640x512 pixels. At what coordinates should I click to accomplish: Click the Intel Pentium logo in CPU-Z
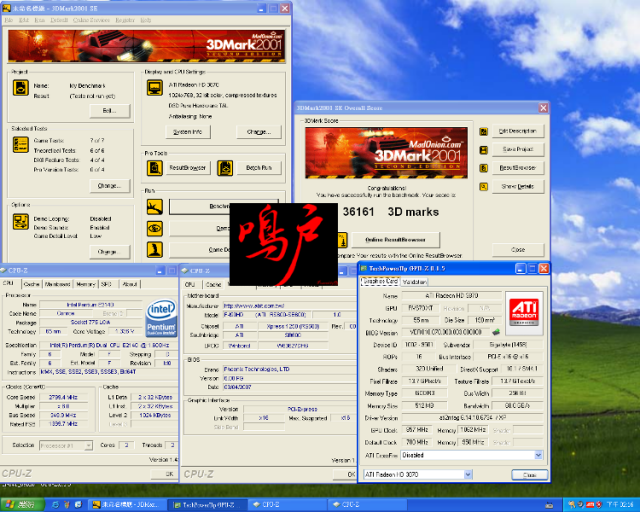(161, 318)
